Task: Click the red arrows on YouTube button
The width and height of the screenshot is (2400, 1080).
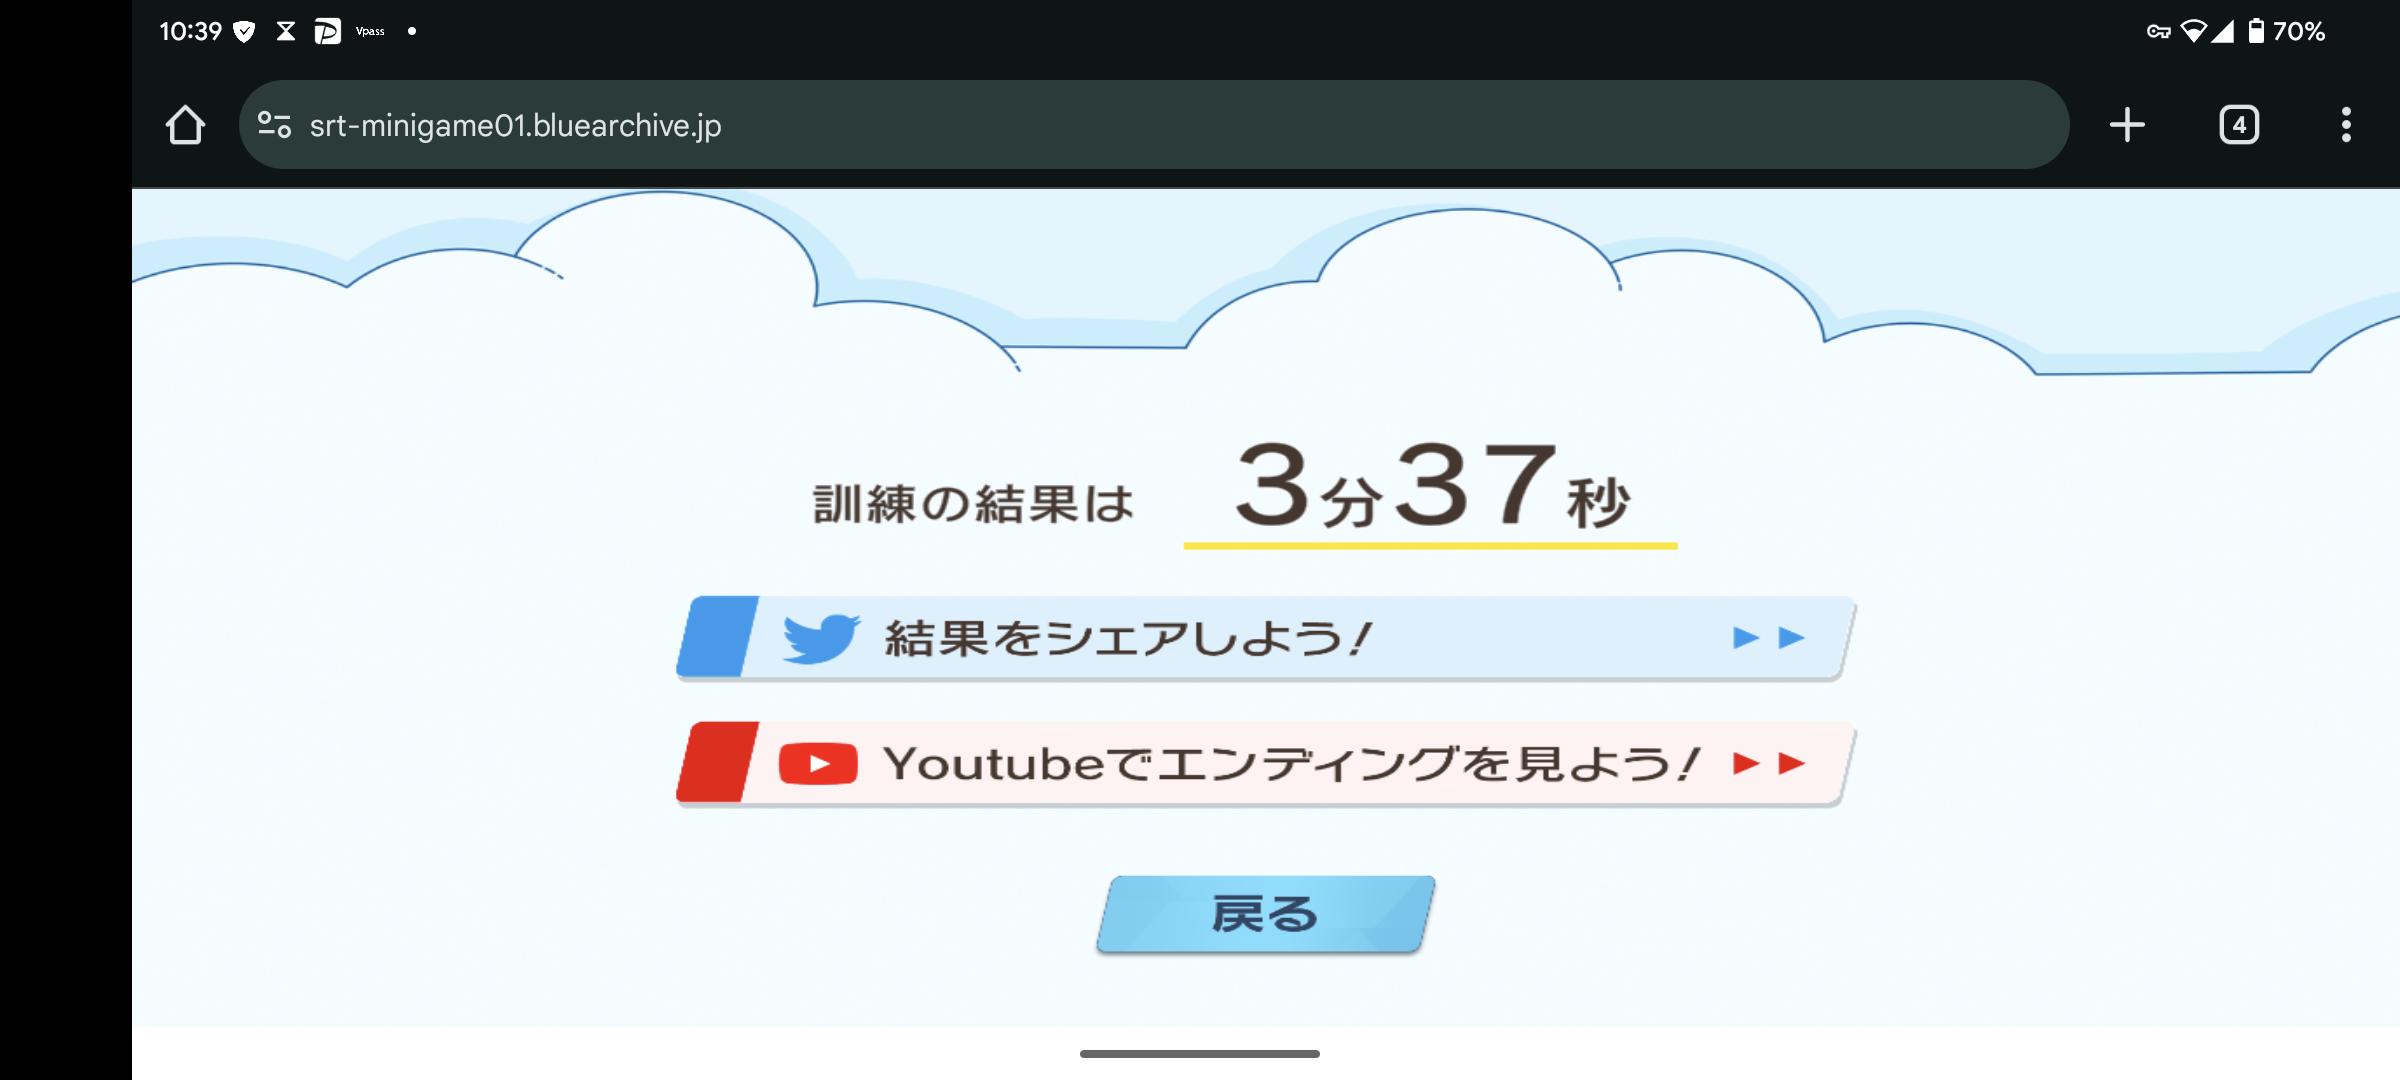Action: pos(1768,764)
